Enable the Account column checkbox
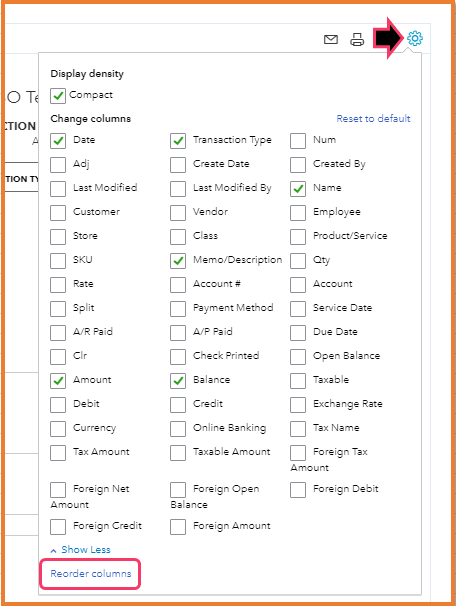Image resolution: width=456 pixels, height=606 pixels. click(298, 284)
